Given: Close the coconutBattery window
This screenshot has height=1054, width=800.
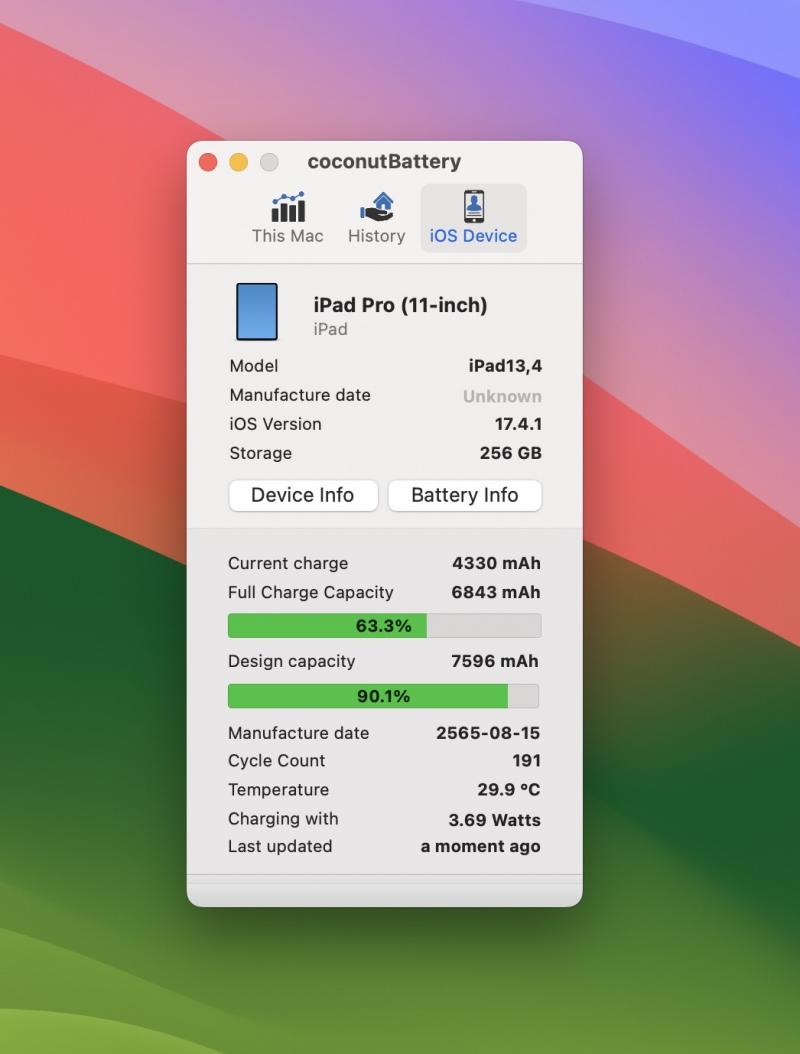Looking at the screenshot, I should click(x=208, y=162).
